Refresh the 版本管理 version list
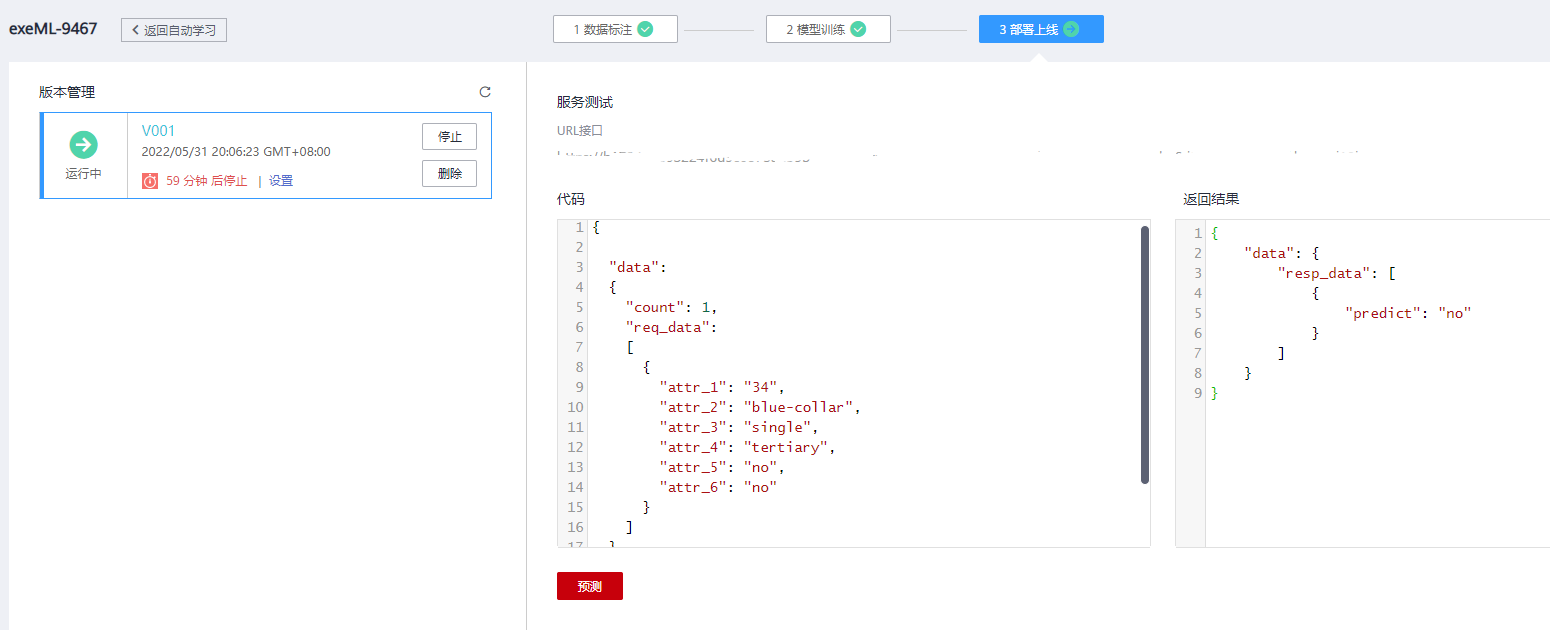1550x630 pixels. (x=485, y=92)
